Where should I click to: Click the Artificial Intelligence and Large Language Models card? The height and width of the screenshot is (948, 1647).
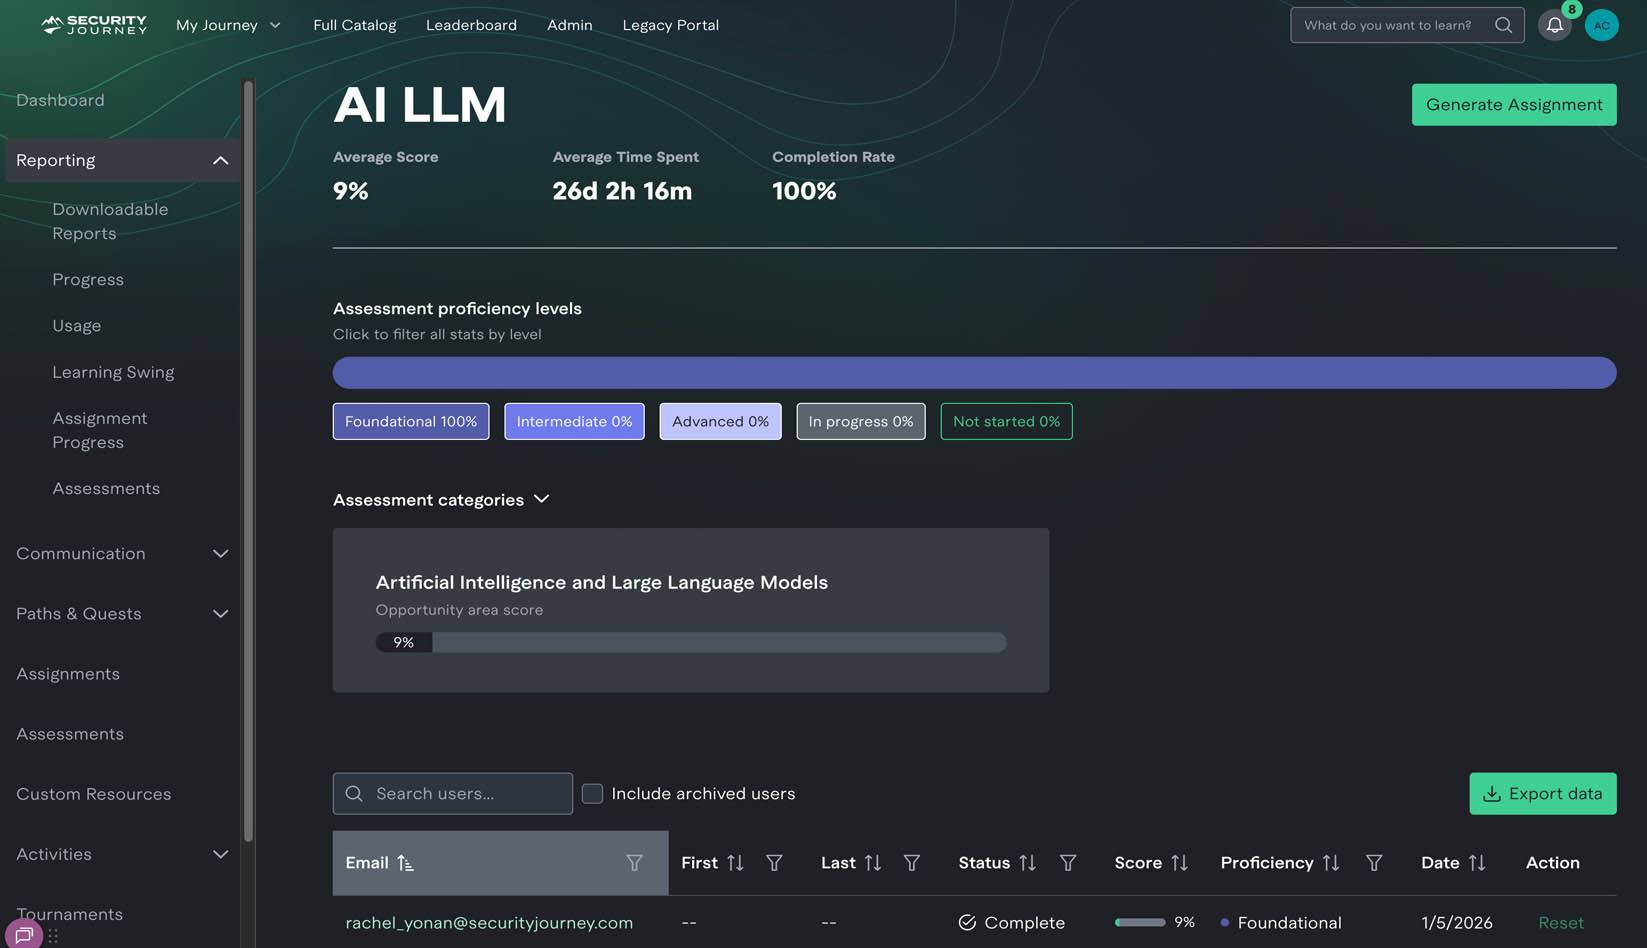(691, 610)
